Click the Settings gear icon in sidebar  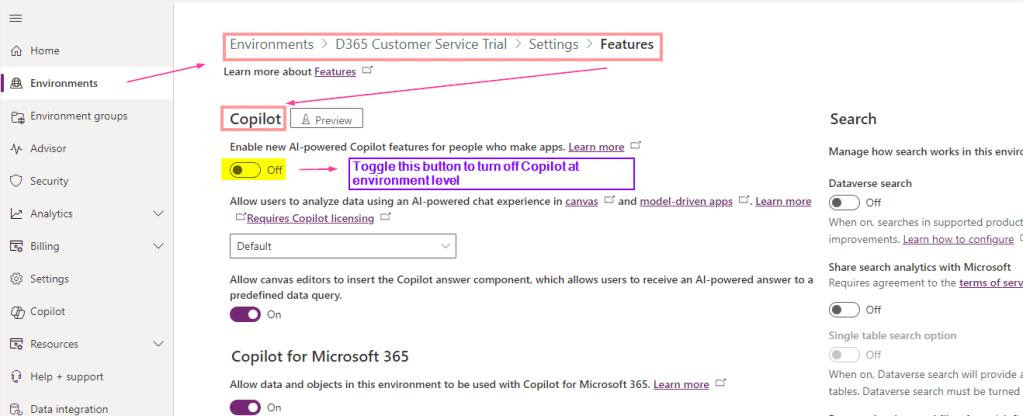16,279
